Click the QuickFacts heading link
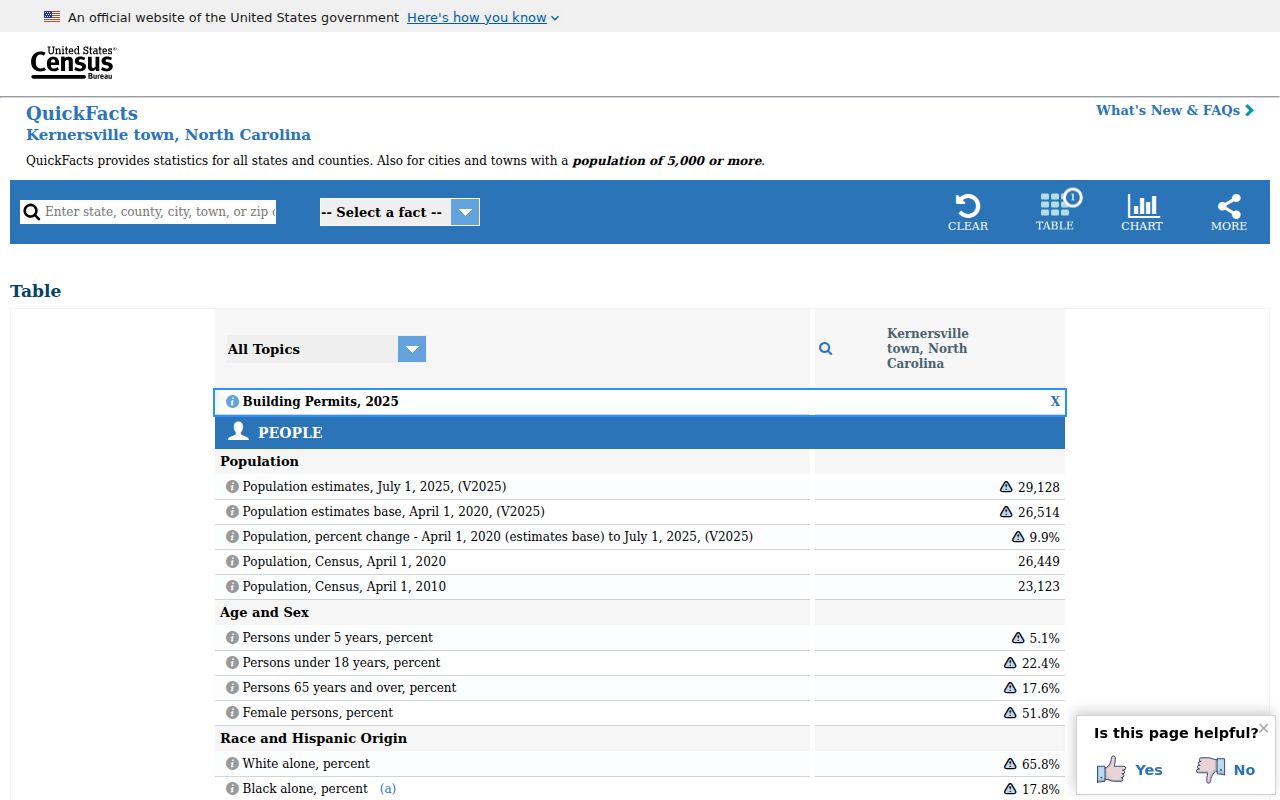This screenshot has height=800, width=1280. tap(82, 113)
